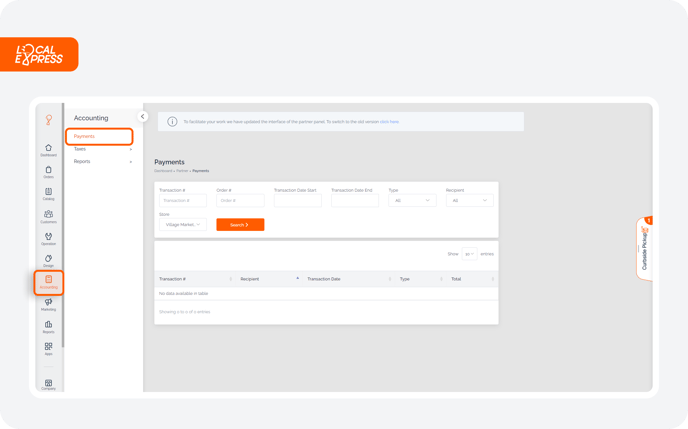Open the Recipient filter dropdown

(469, 200)
